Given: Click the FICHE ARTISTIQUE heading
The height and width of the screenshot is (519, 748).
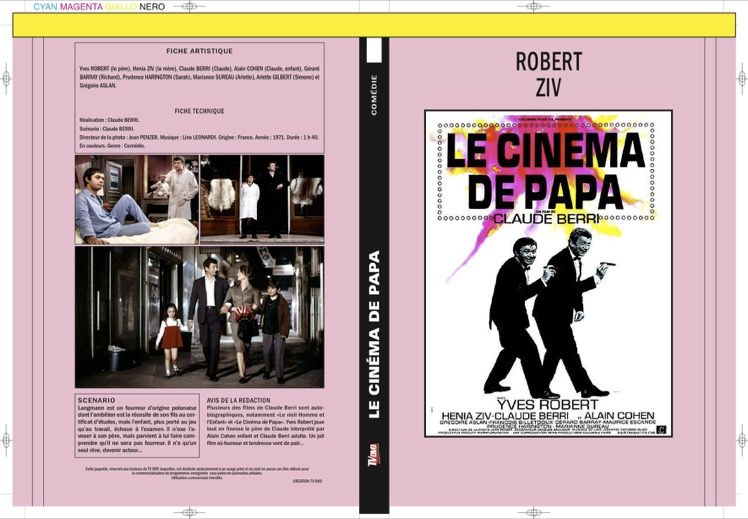Looking at the screenshot, I should [x=199, y=51].
